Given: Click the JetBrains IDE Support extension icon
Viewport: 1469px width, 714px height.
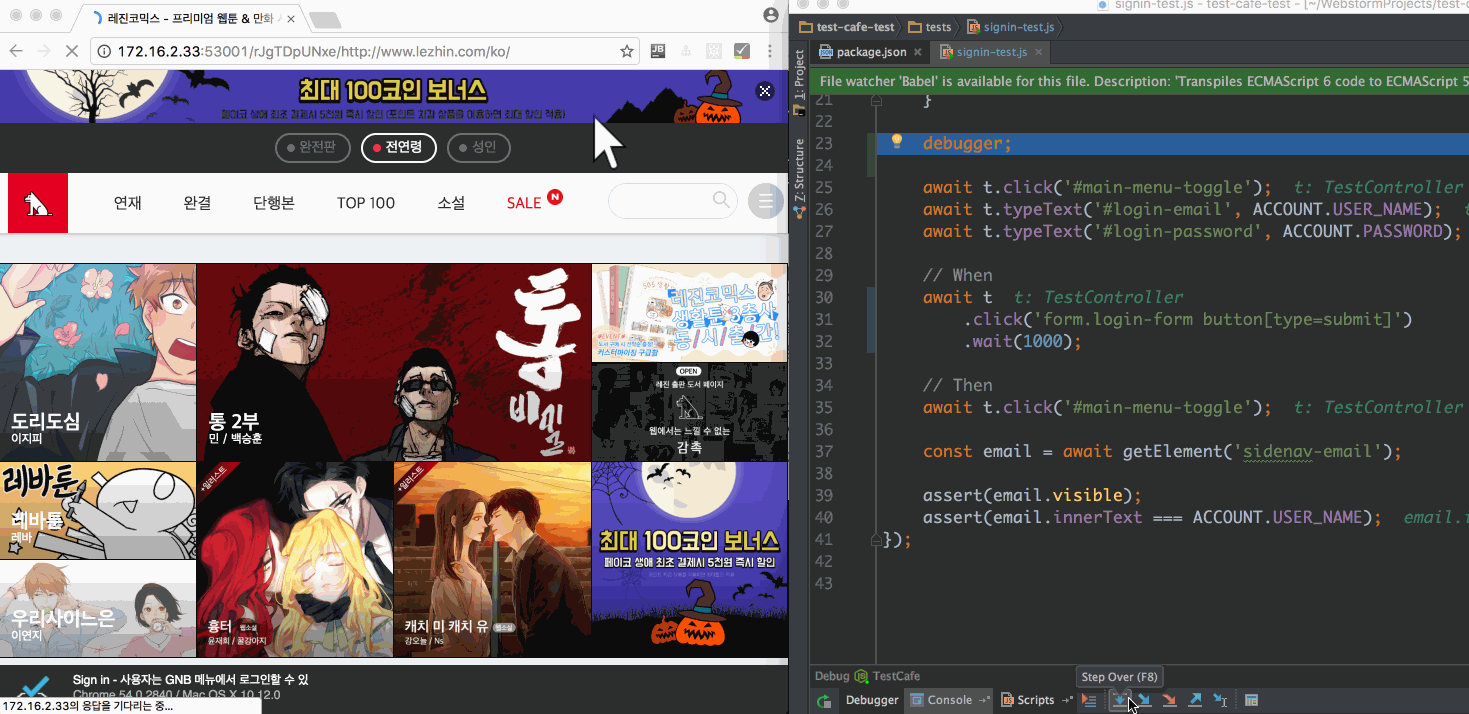Looking at the screenshot, I should coord(658,51).
